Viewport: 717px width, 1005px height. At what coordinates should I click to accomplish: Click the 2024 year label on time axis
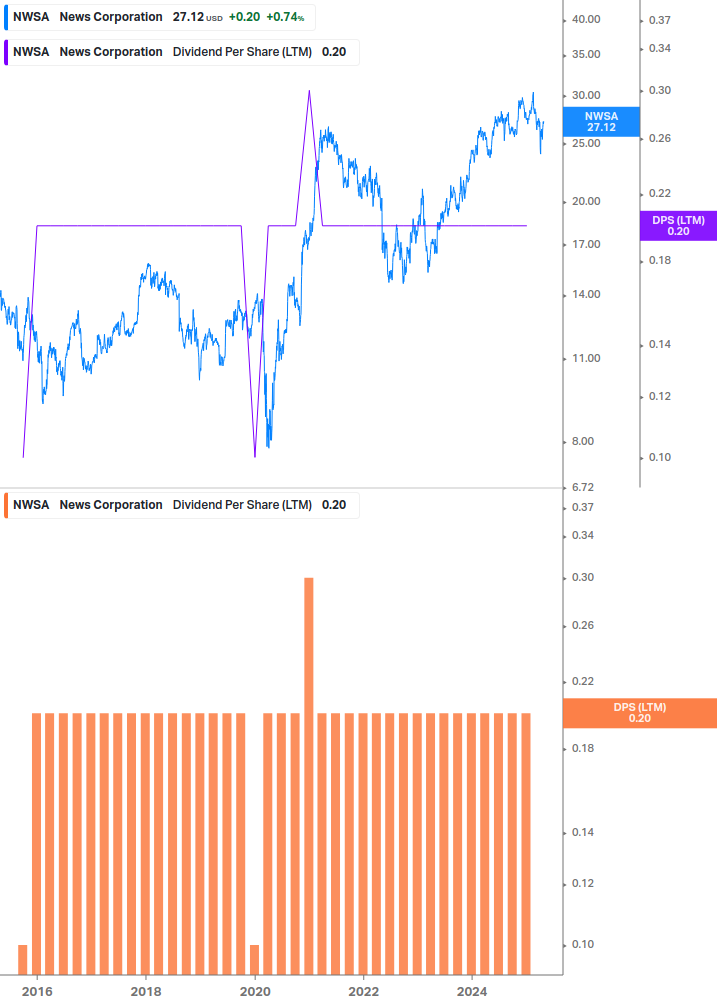[472, 992]
